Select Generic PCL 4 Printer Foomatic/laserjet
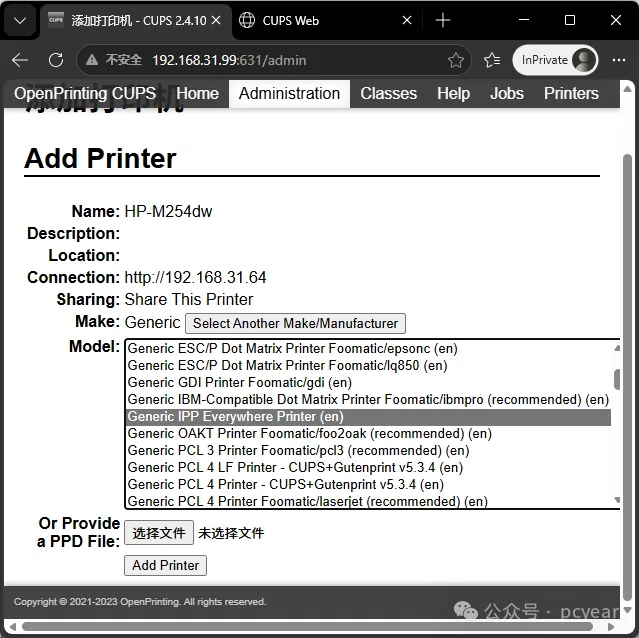Viewport: 639px width, 638px height. coord(368,502)
